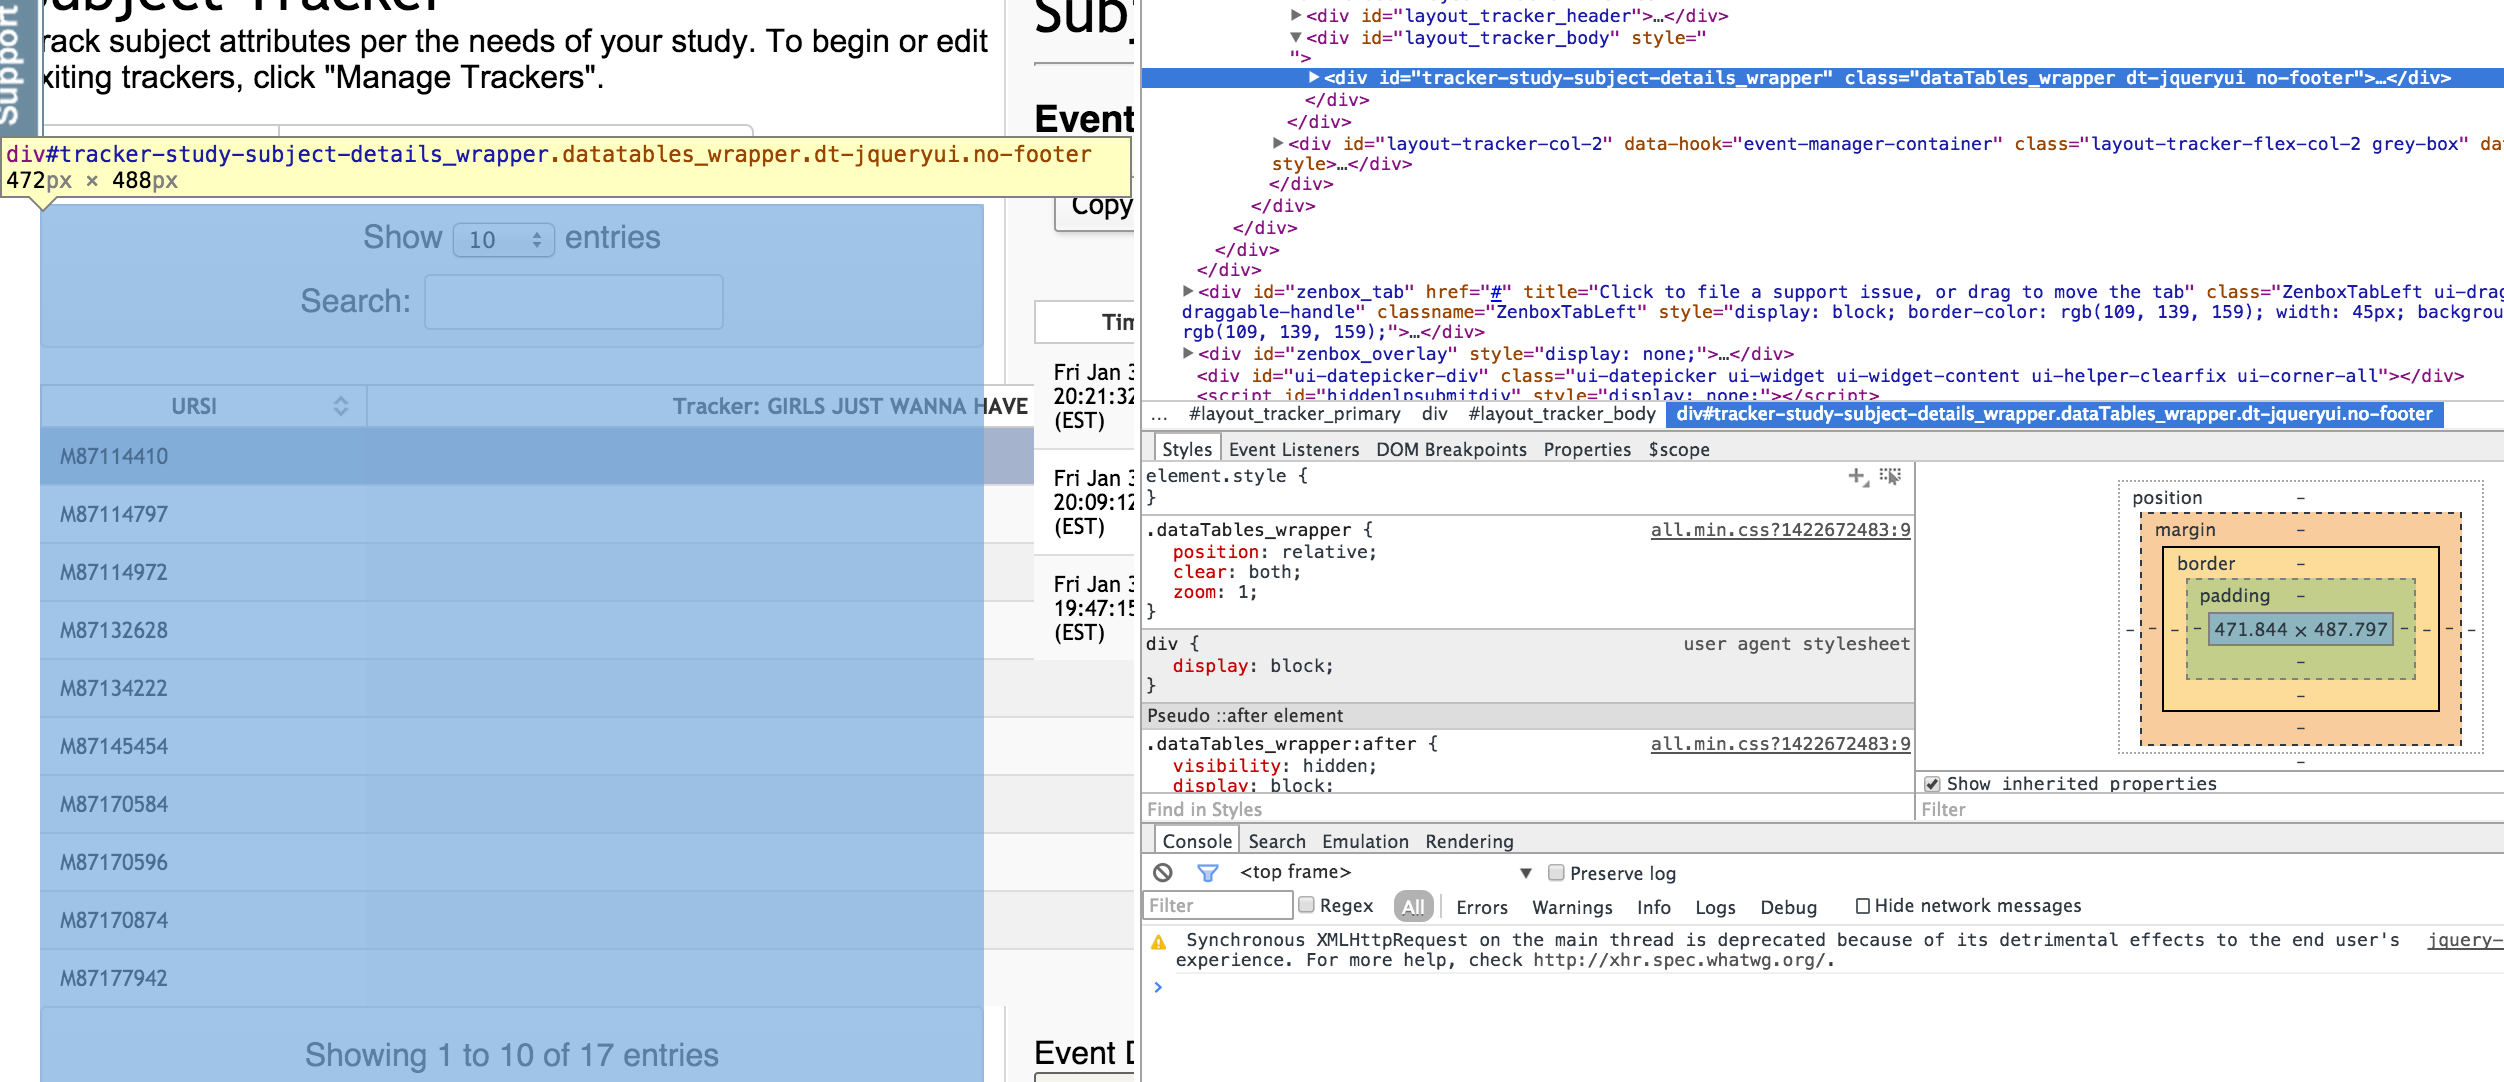
Task: Expand the zenbox_overlay div node
Action: [x=1188, y=354]
